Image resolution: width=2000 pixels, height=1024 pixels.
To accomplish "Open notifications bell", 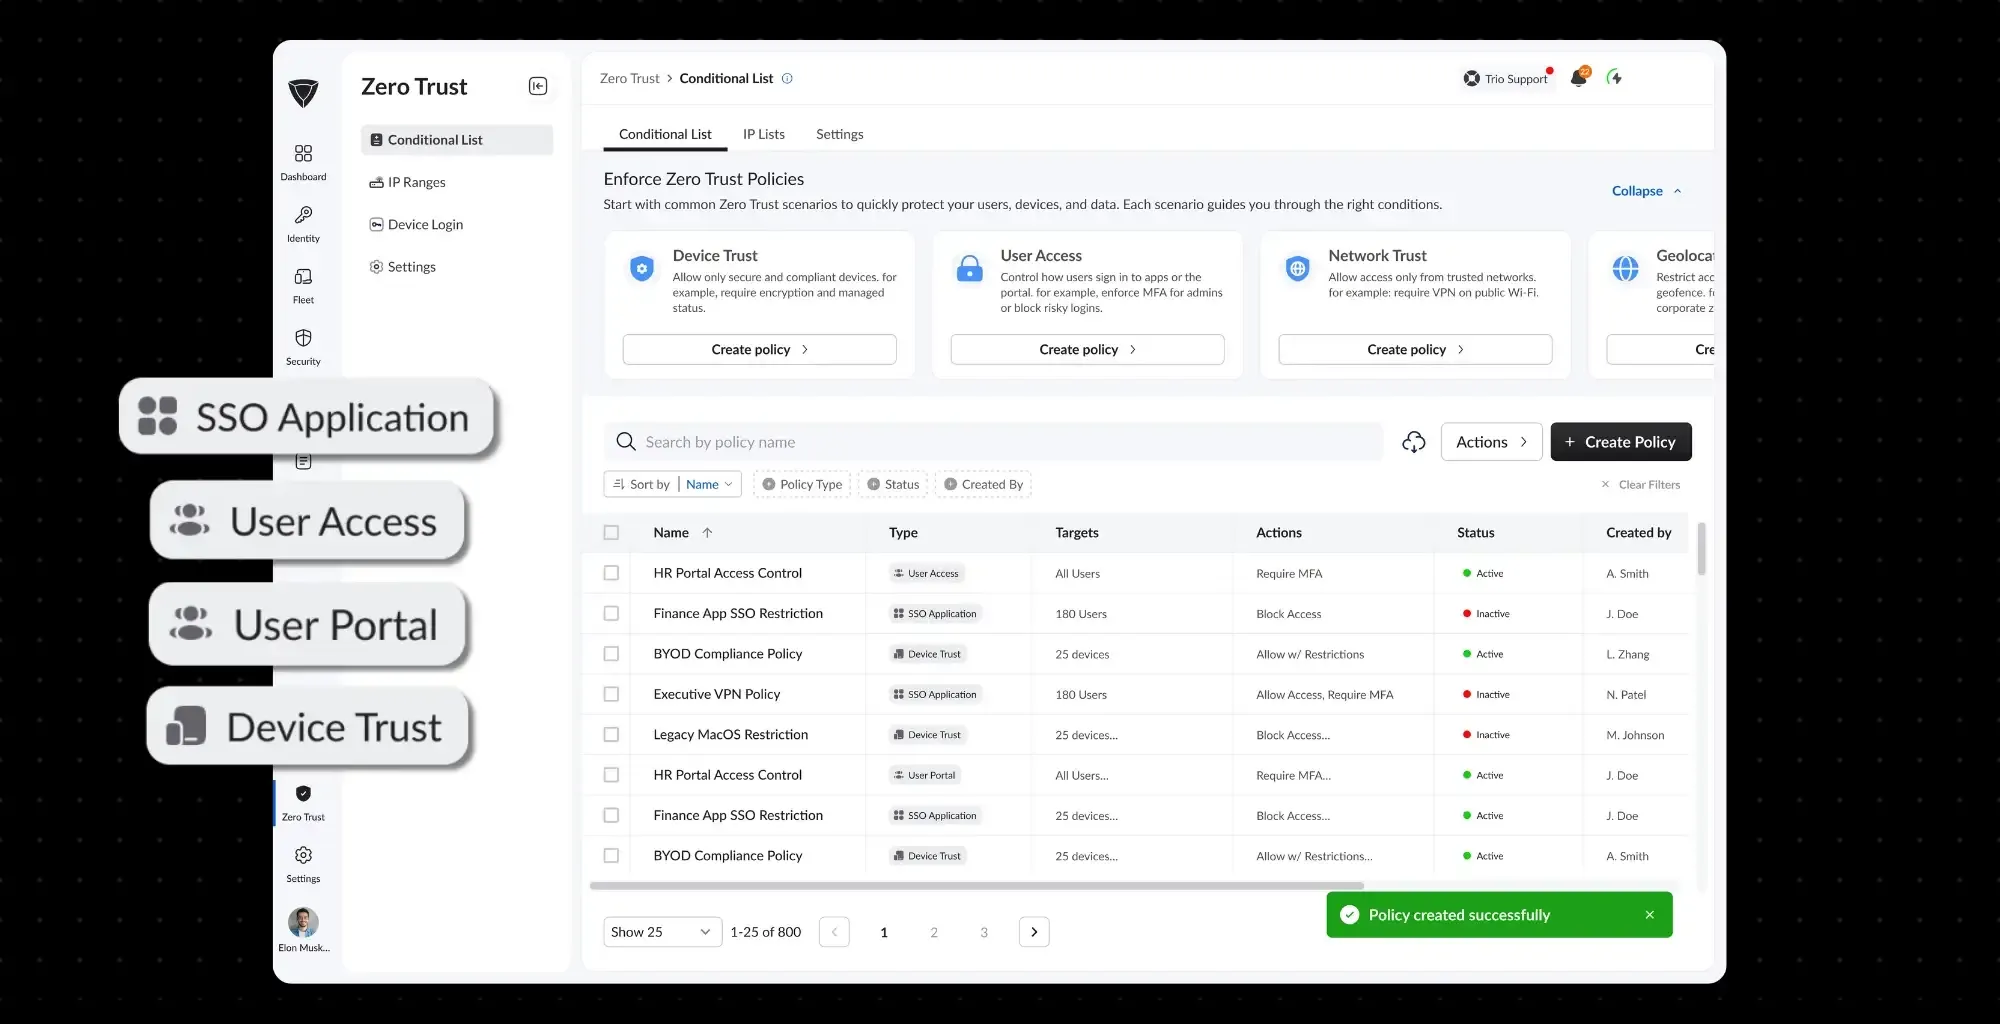I will (1579, 77).
